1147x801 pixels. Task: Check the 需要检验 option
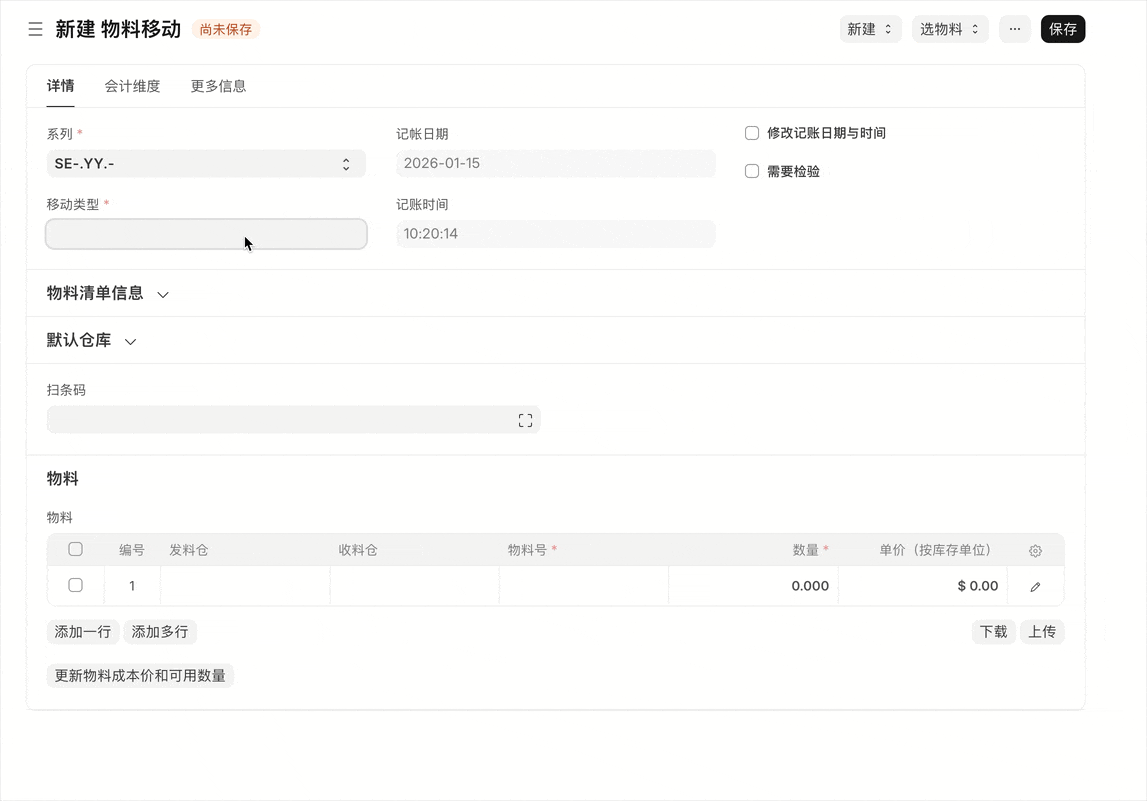751,171
